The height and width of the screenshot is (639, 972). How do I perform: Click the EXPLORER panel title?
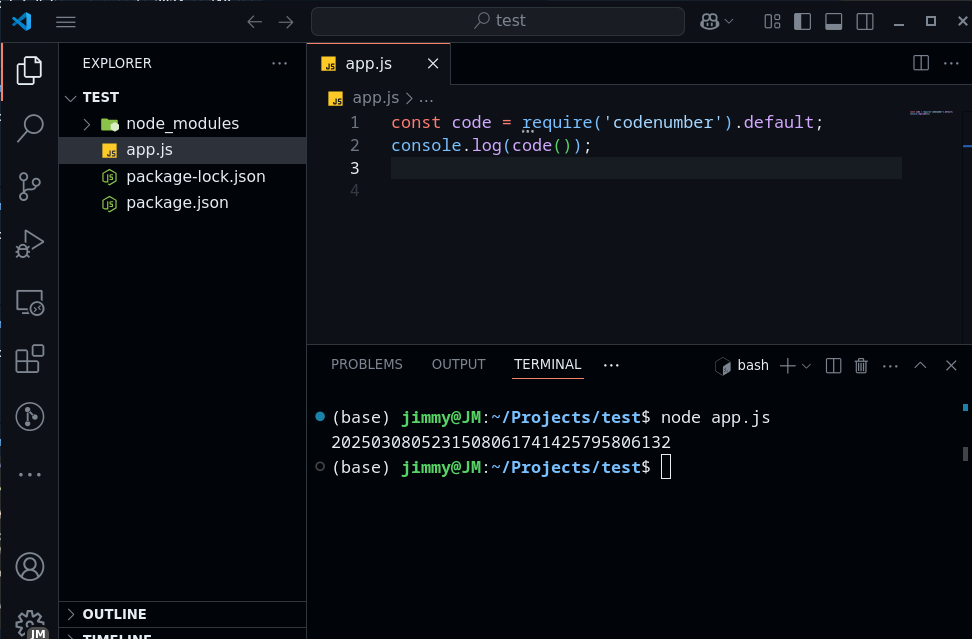pos(117,63)
